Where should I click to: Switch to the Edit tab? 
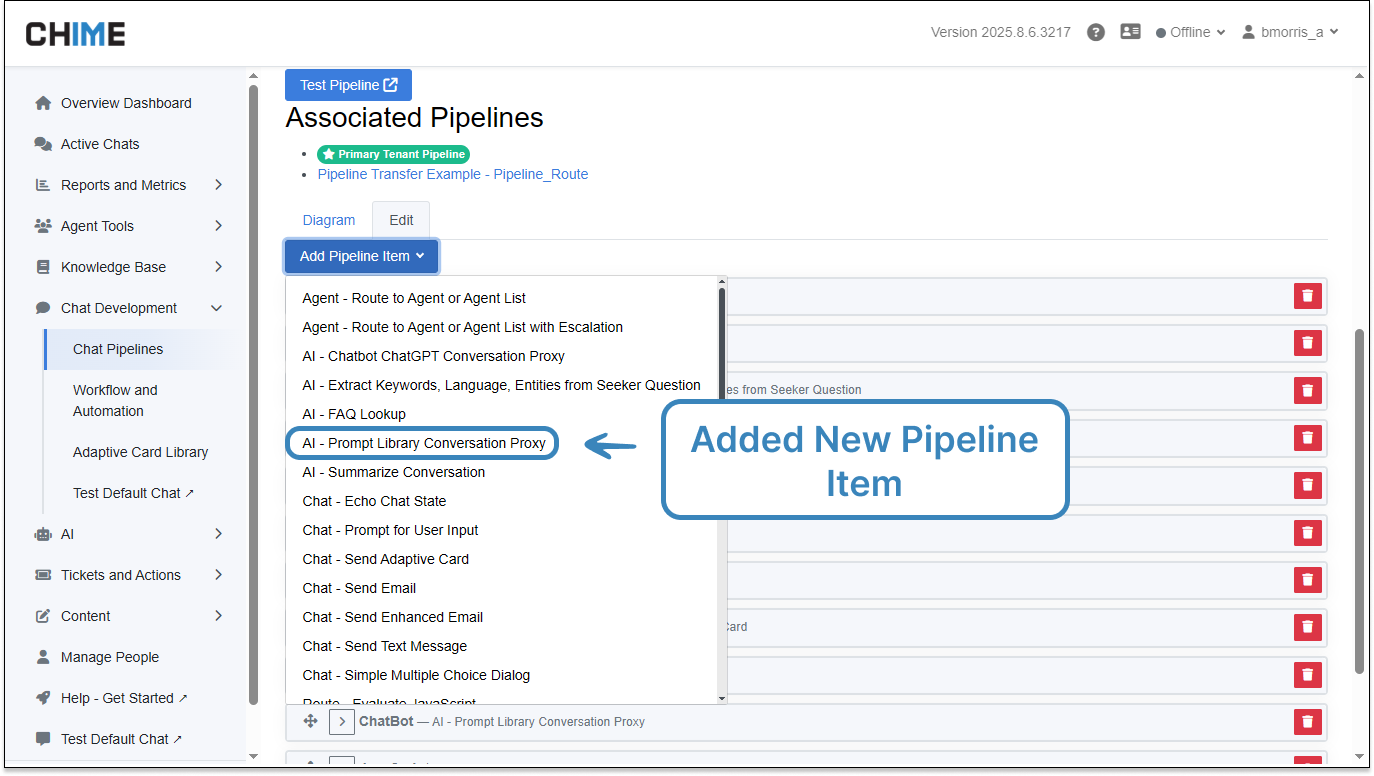pyautogui.click(x=401, y=220)
